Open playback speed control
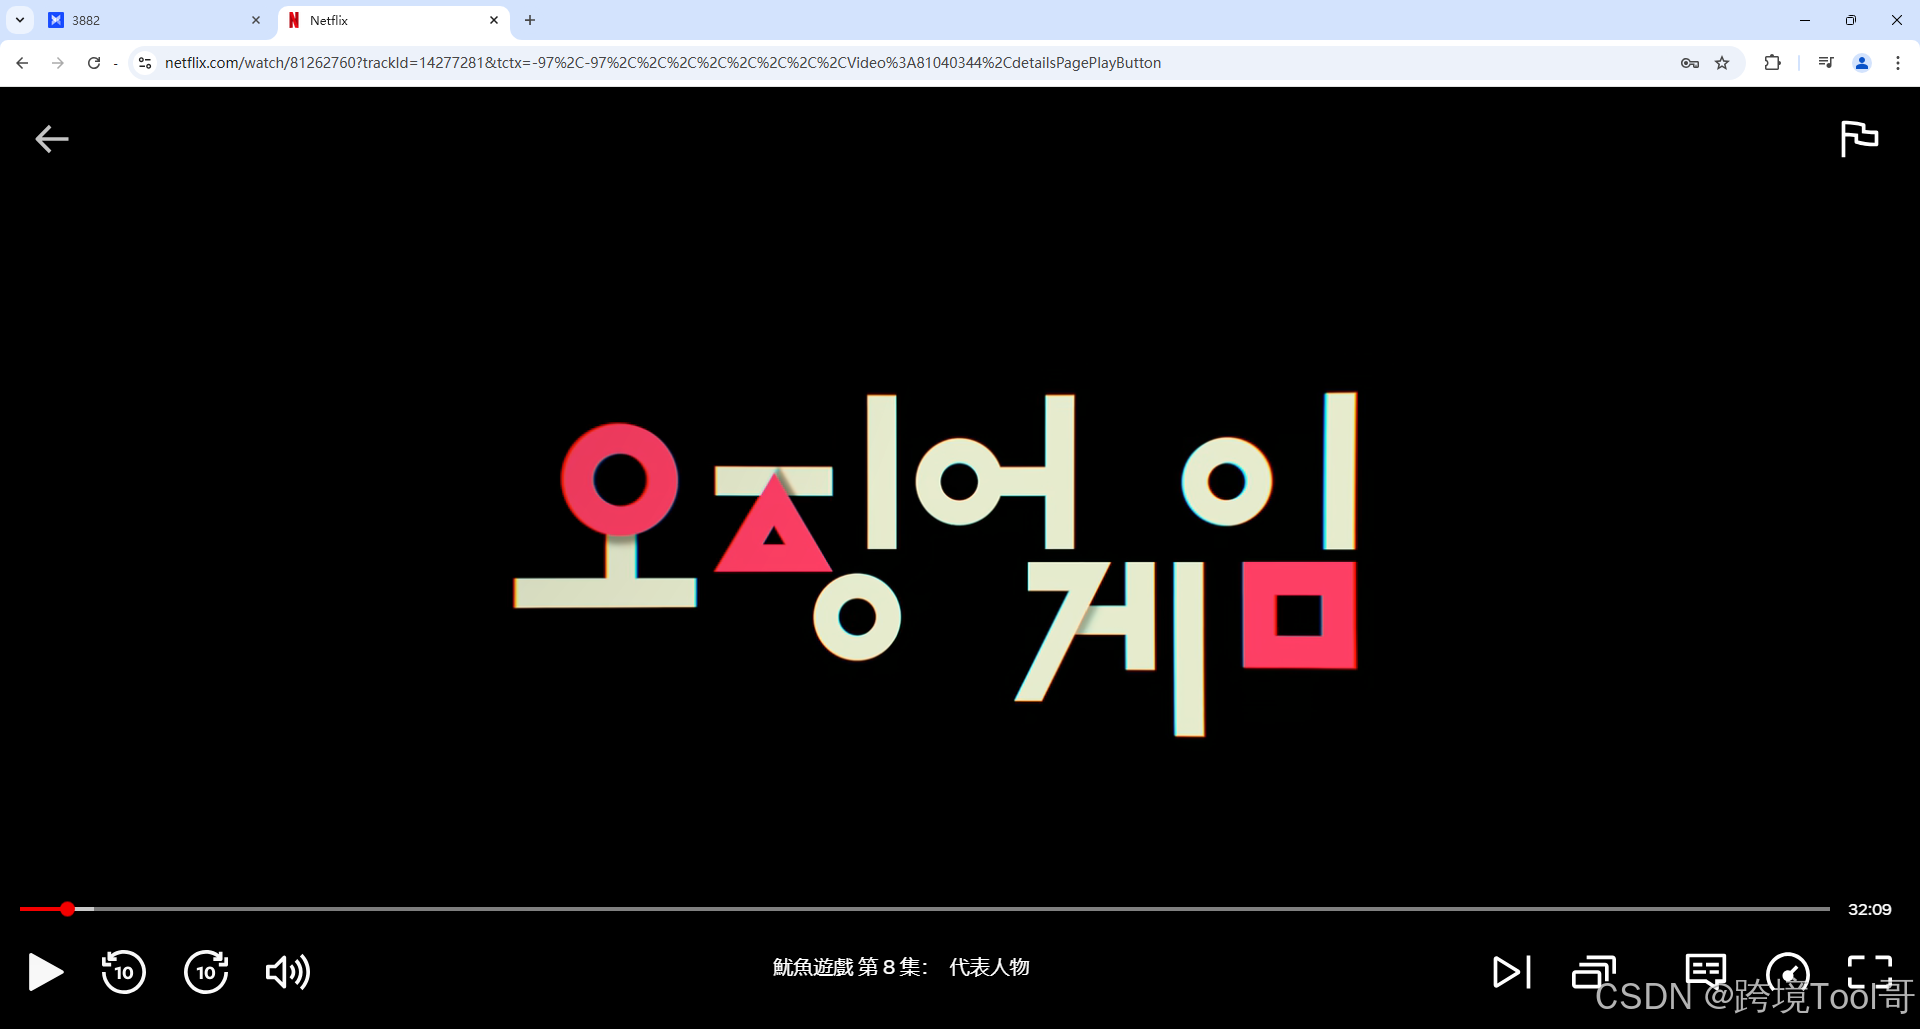This screenshot has width=1920, height=1029. (x=1788, y=972)
